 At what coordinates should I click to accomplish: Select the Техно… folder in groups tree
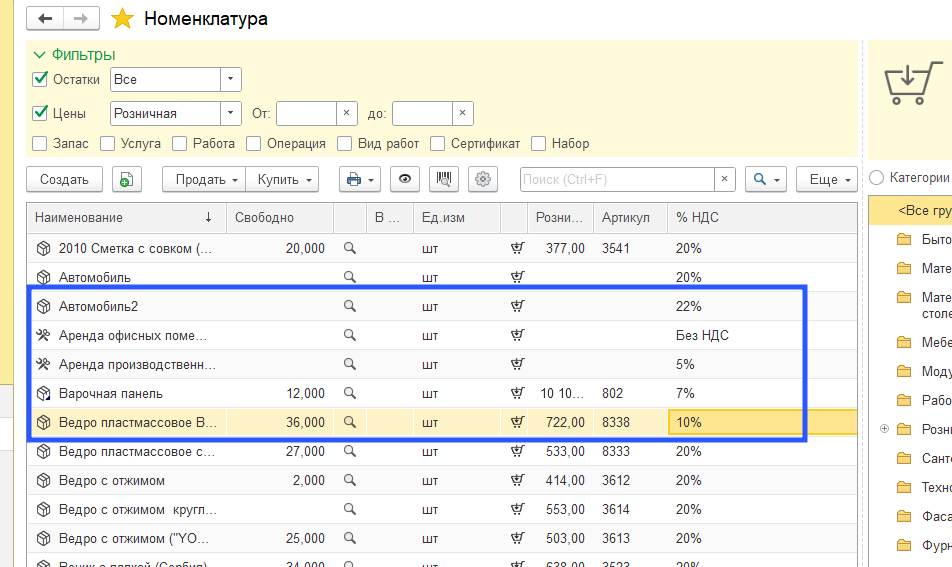pos(924,487)
